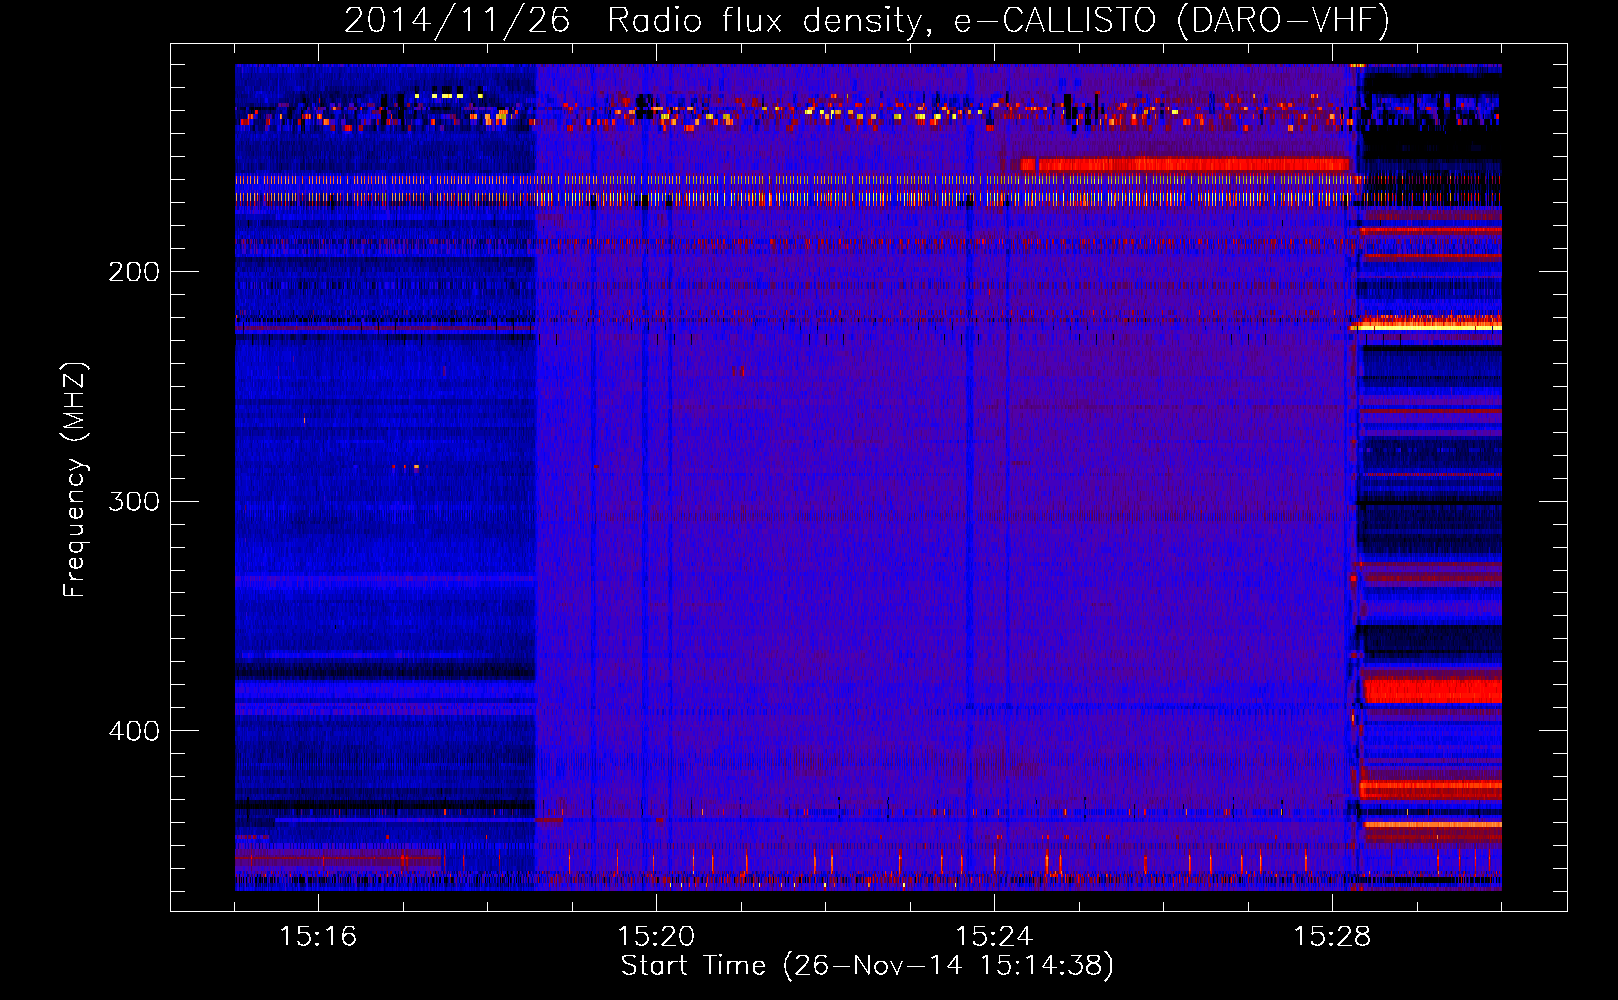
Task: Click the '300' frequency axis label
Action: point(134,501)
